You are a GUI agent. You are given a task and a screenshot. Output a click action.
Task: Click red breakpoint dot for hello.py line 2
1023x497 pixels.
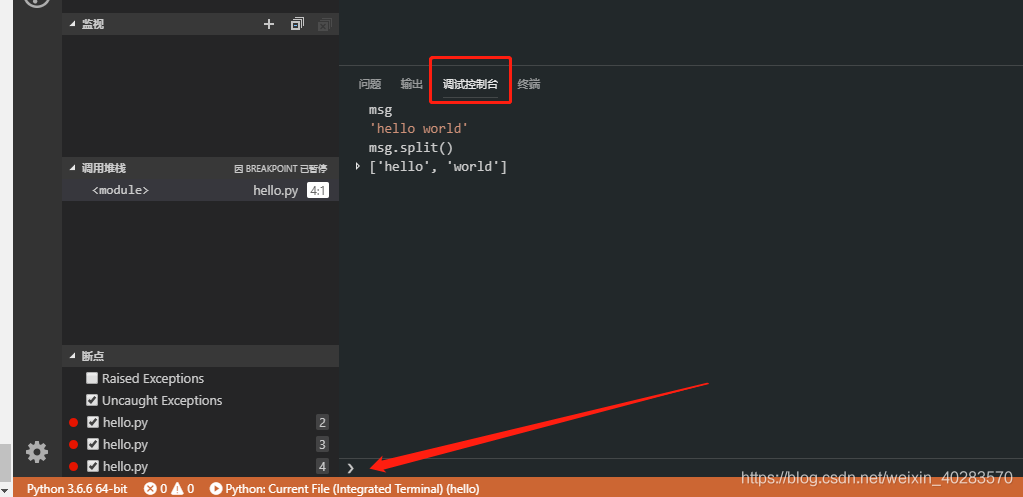pyautogui.click(x=74, y=423)
